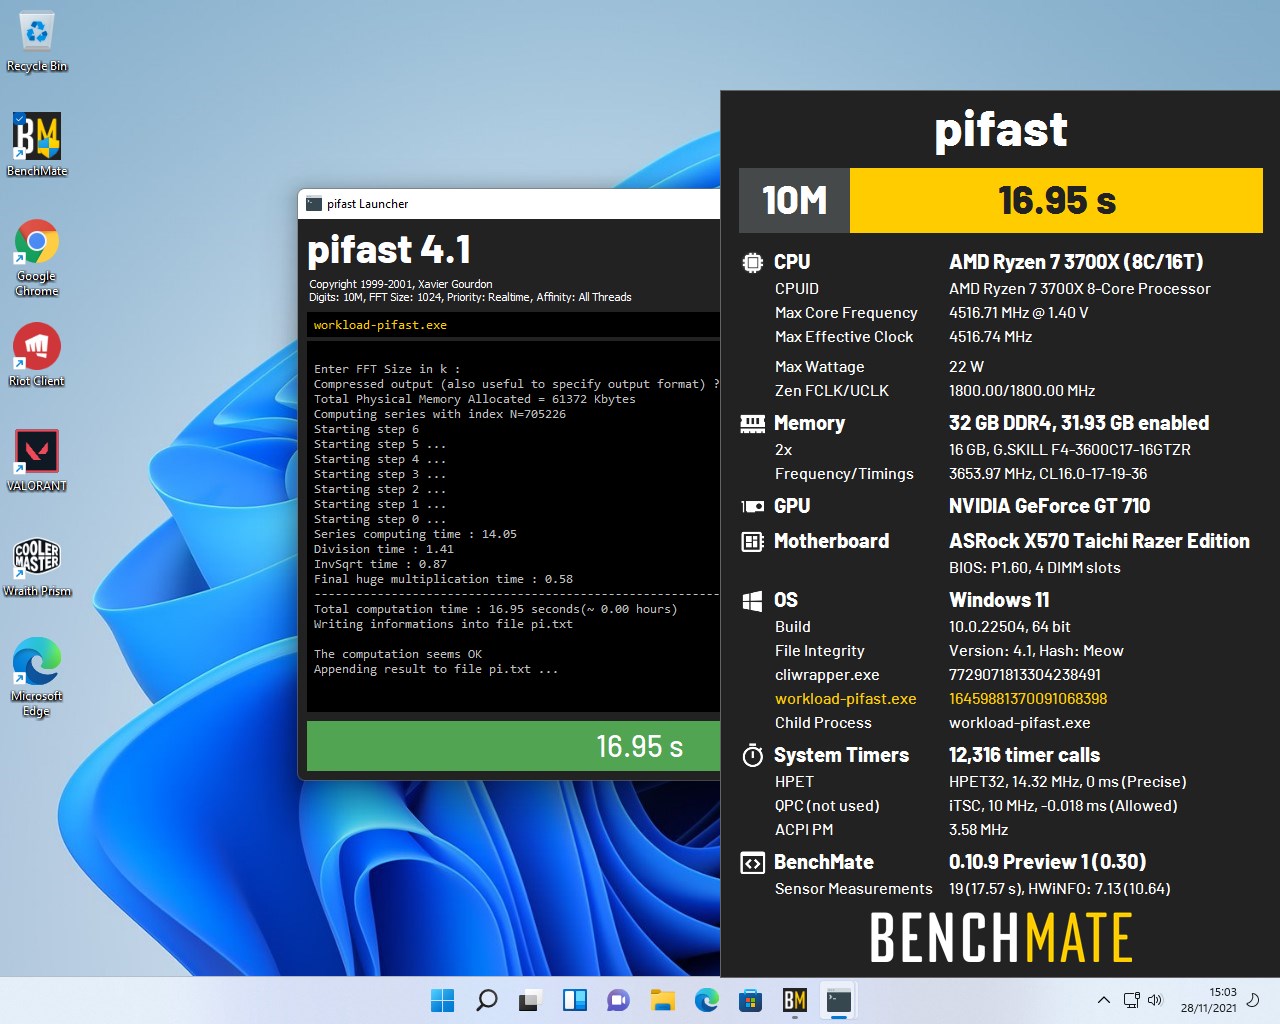Select 'The computation seems OK' line
Image resolution: width=1280 pixels, height=1024 pixels.
coord(397,654)
